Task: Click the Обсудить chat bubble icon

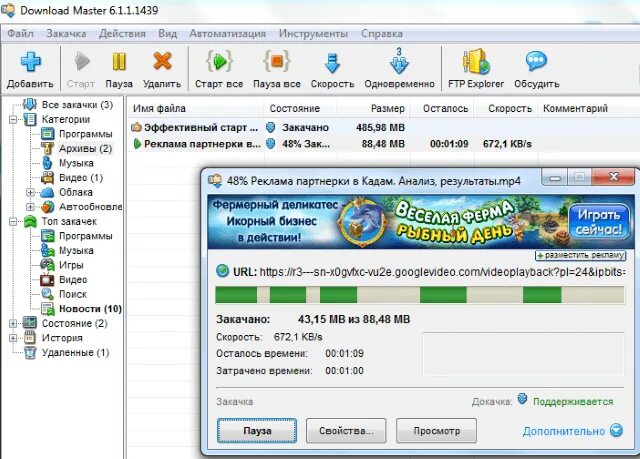Action: [536, 61]
